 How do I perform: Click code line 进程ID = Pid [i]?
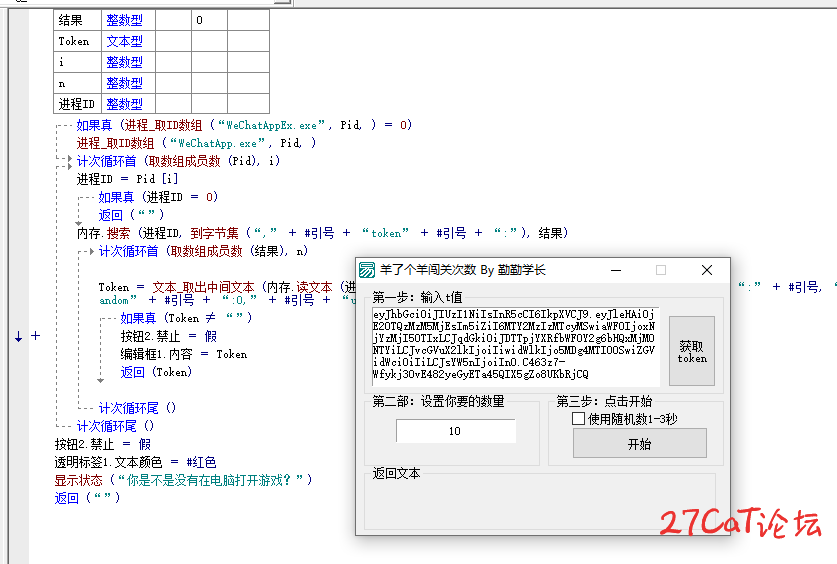[127, 179]
